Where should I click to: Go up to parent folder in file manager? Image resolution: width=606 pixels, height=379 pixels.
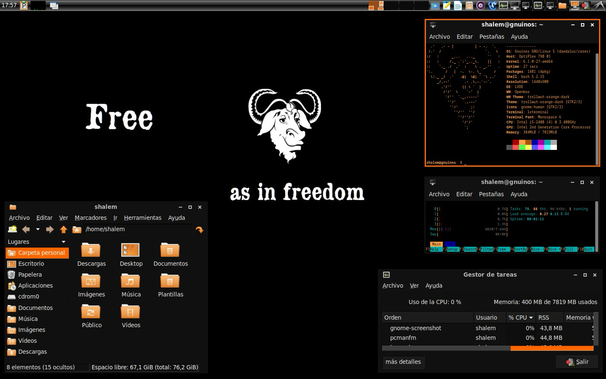tap(63, 229)
